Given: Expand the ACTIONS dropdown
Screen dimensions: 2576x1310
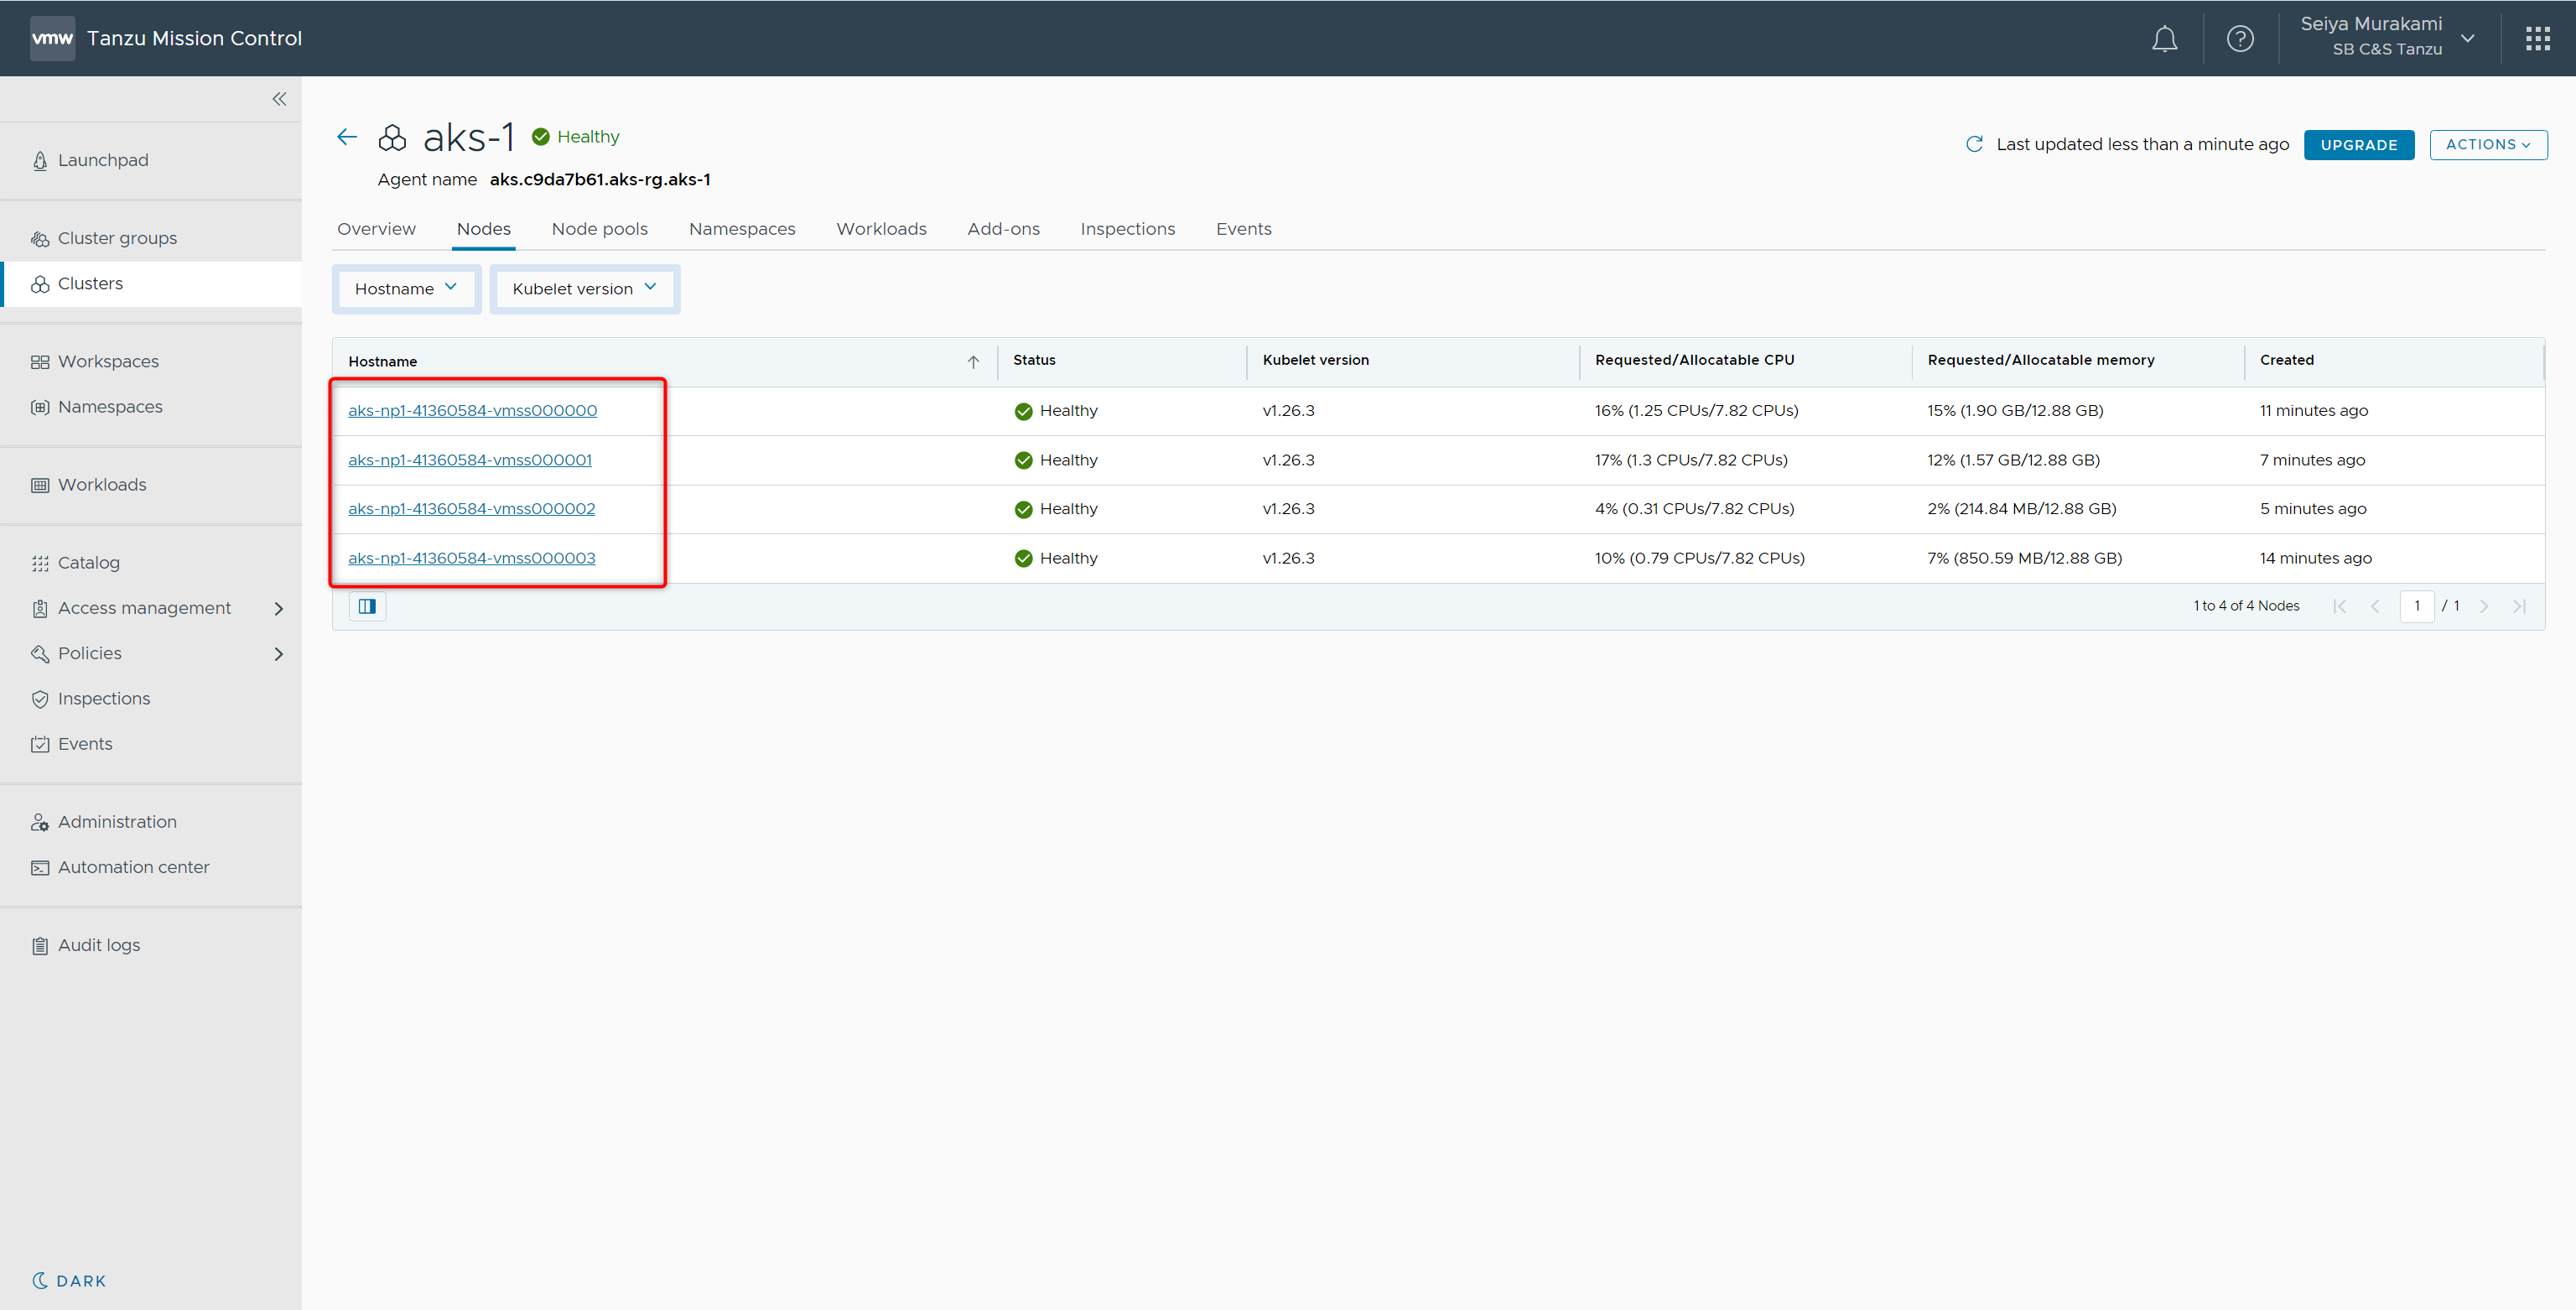Looking at the screenshot, I should [2487, 145].
